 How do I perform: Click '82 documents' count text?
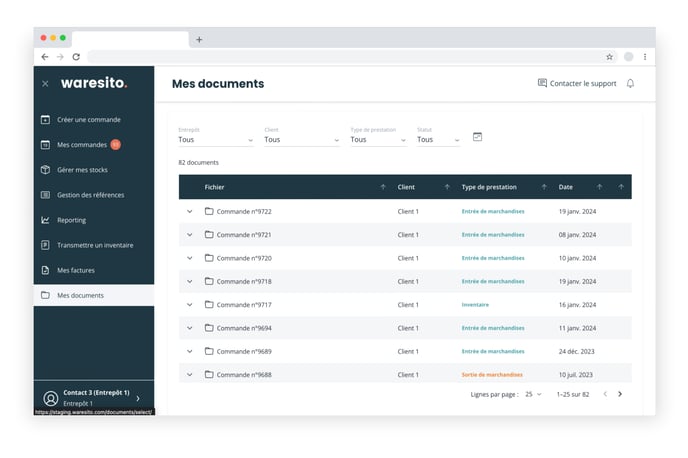[198, 162]
